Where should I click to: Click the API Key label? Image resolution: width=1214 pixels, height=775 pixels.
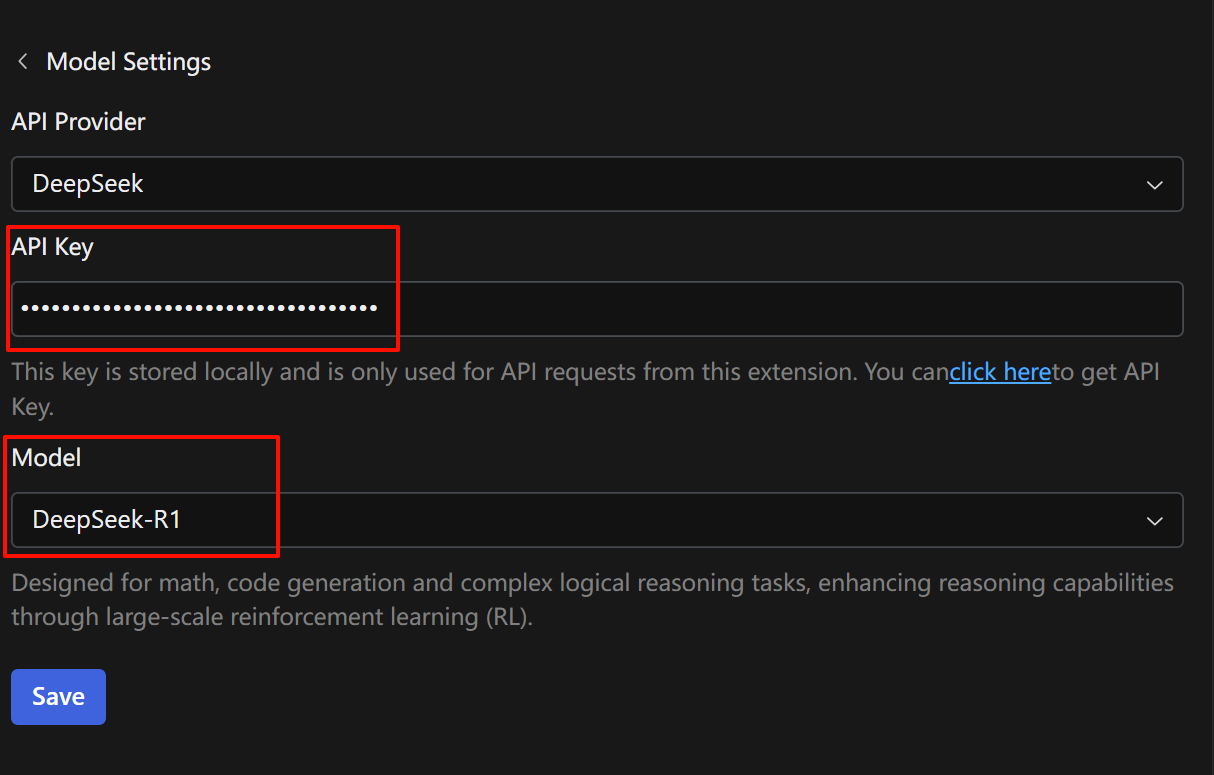(x=52, y=247)
